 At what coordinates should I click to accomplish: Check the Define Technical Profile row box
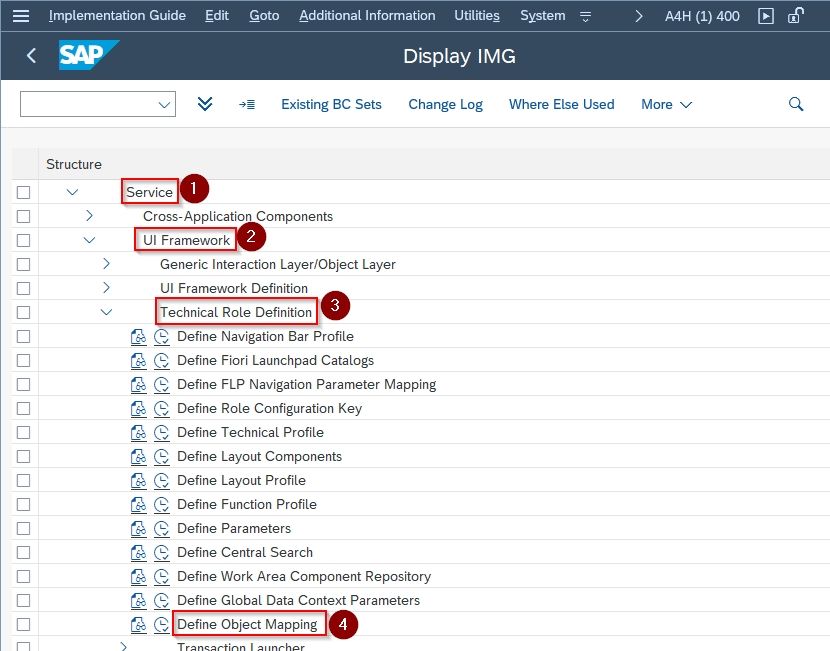[23, 432]
